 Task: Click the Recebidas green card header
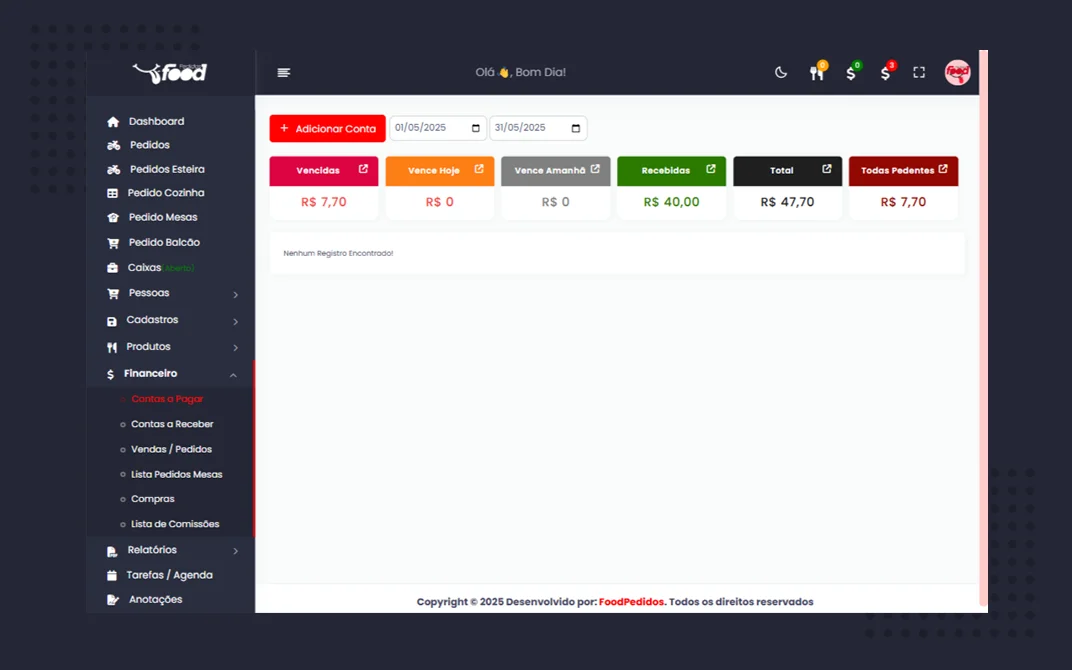click(x=671, y=171)
